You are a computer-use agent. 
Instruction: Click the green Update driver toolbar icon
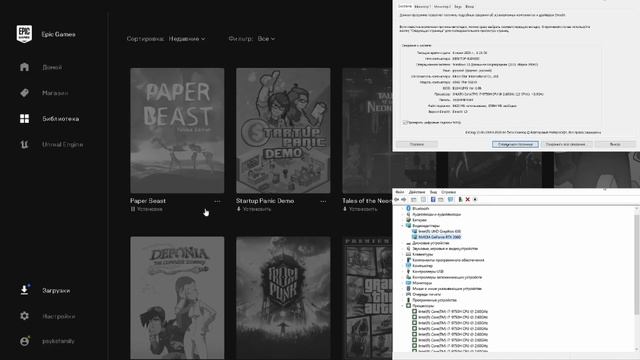(x=460, y=200)
